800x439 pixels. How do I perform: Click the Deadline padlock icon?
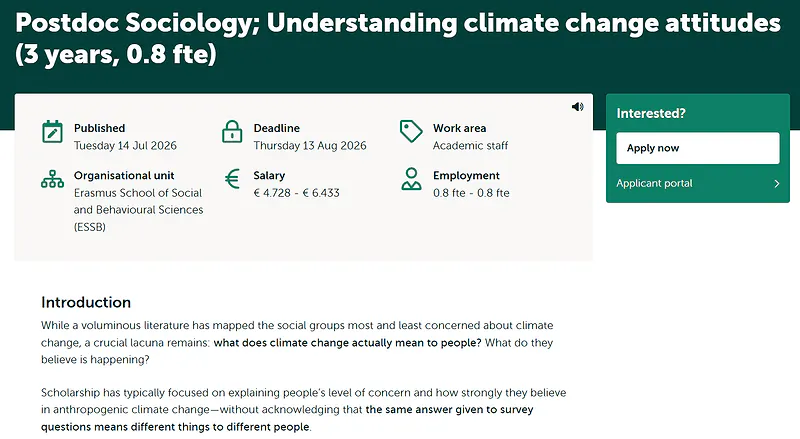232,132
